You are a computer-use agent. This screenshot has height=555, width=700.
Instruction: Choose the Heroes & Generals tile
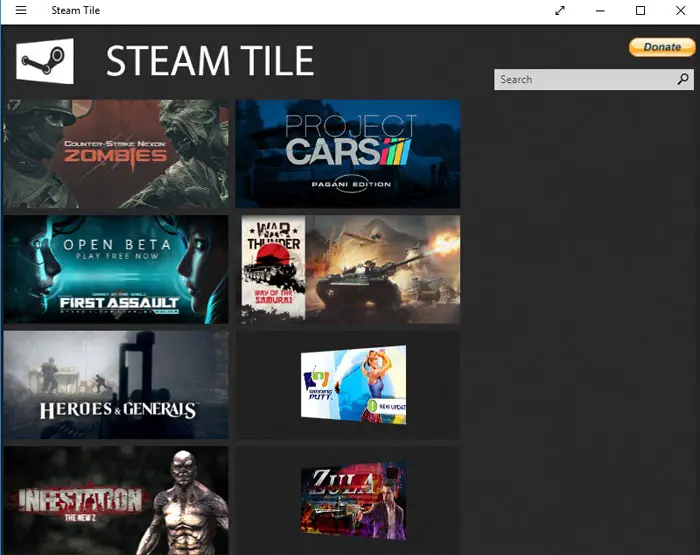point(116,384)
